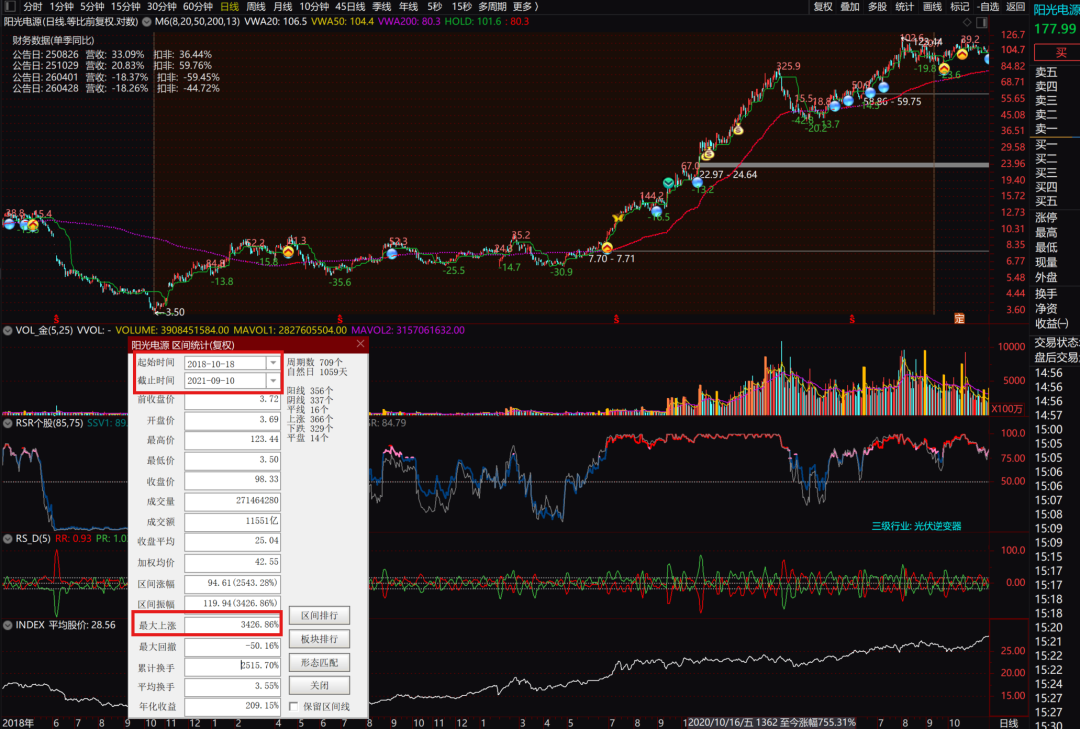This screenshot has width=1080, height=729.
Task: Click the 返回 toolbar item
Action: 1015,6
